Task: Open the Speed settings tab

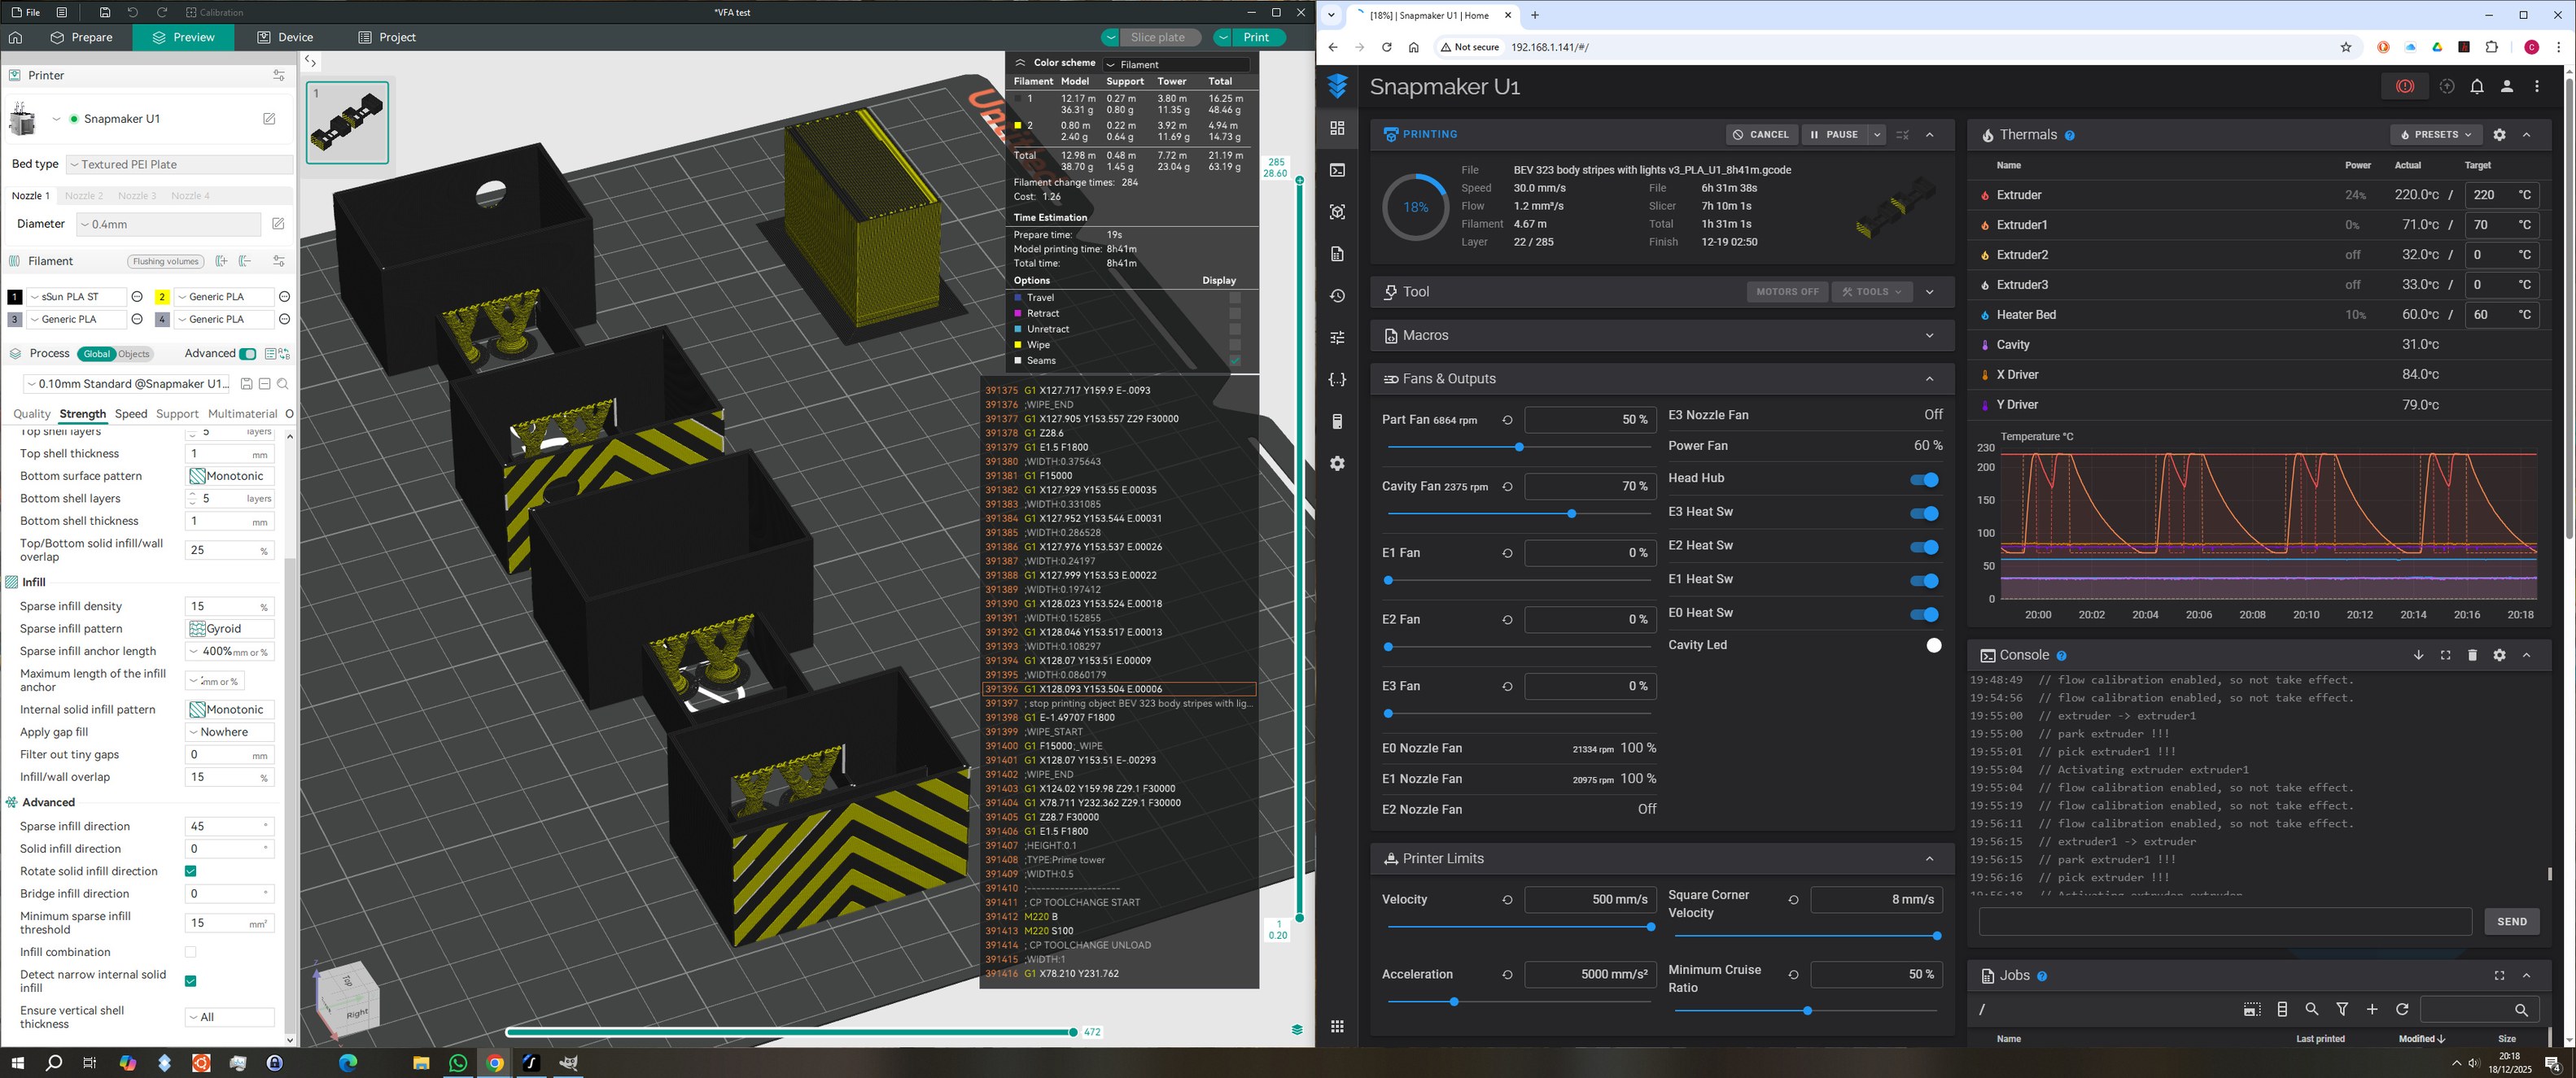Action: coord(131,414)
